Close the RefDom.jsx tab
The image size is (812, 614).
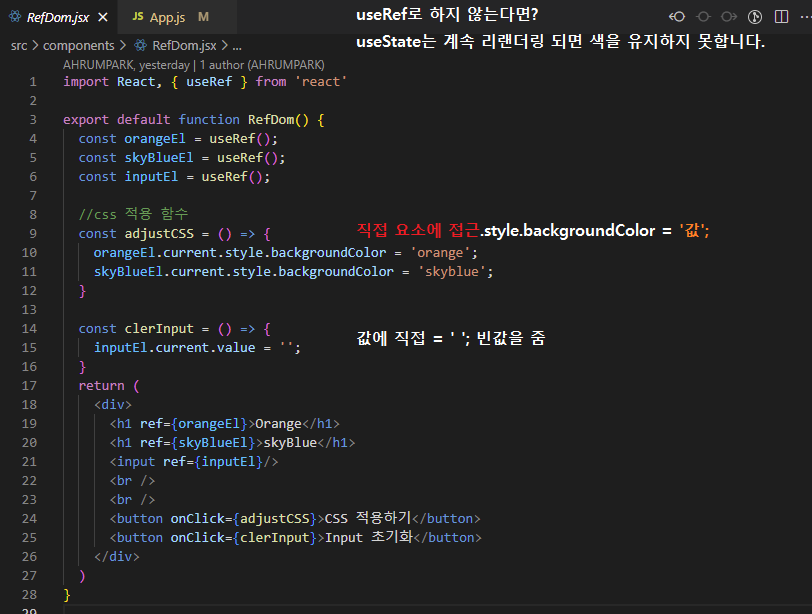click(x=103, y=18)
